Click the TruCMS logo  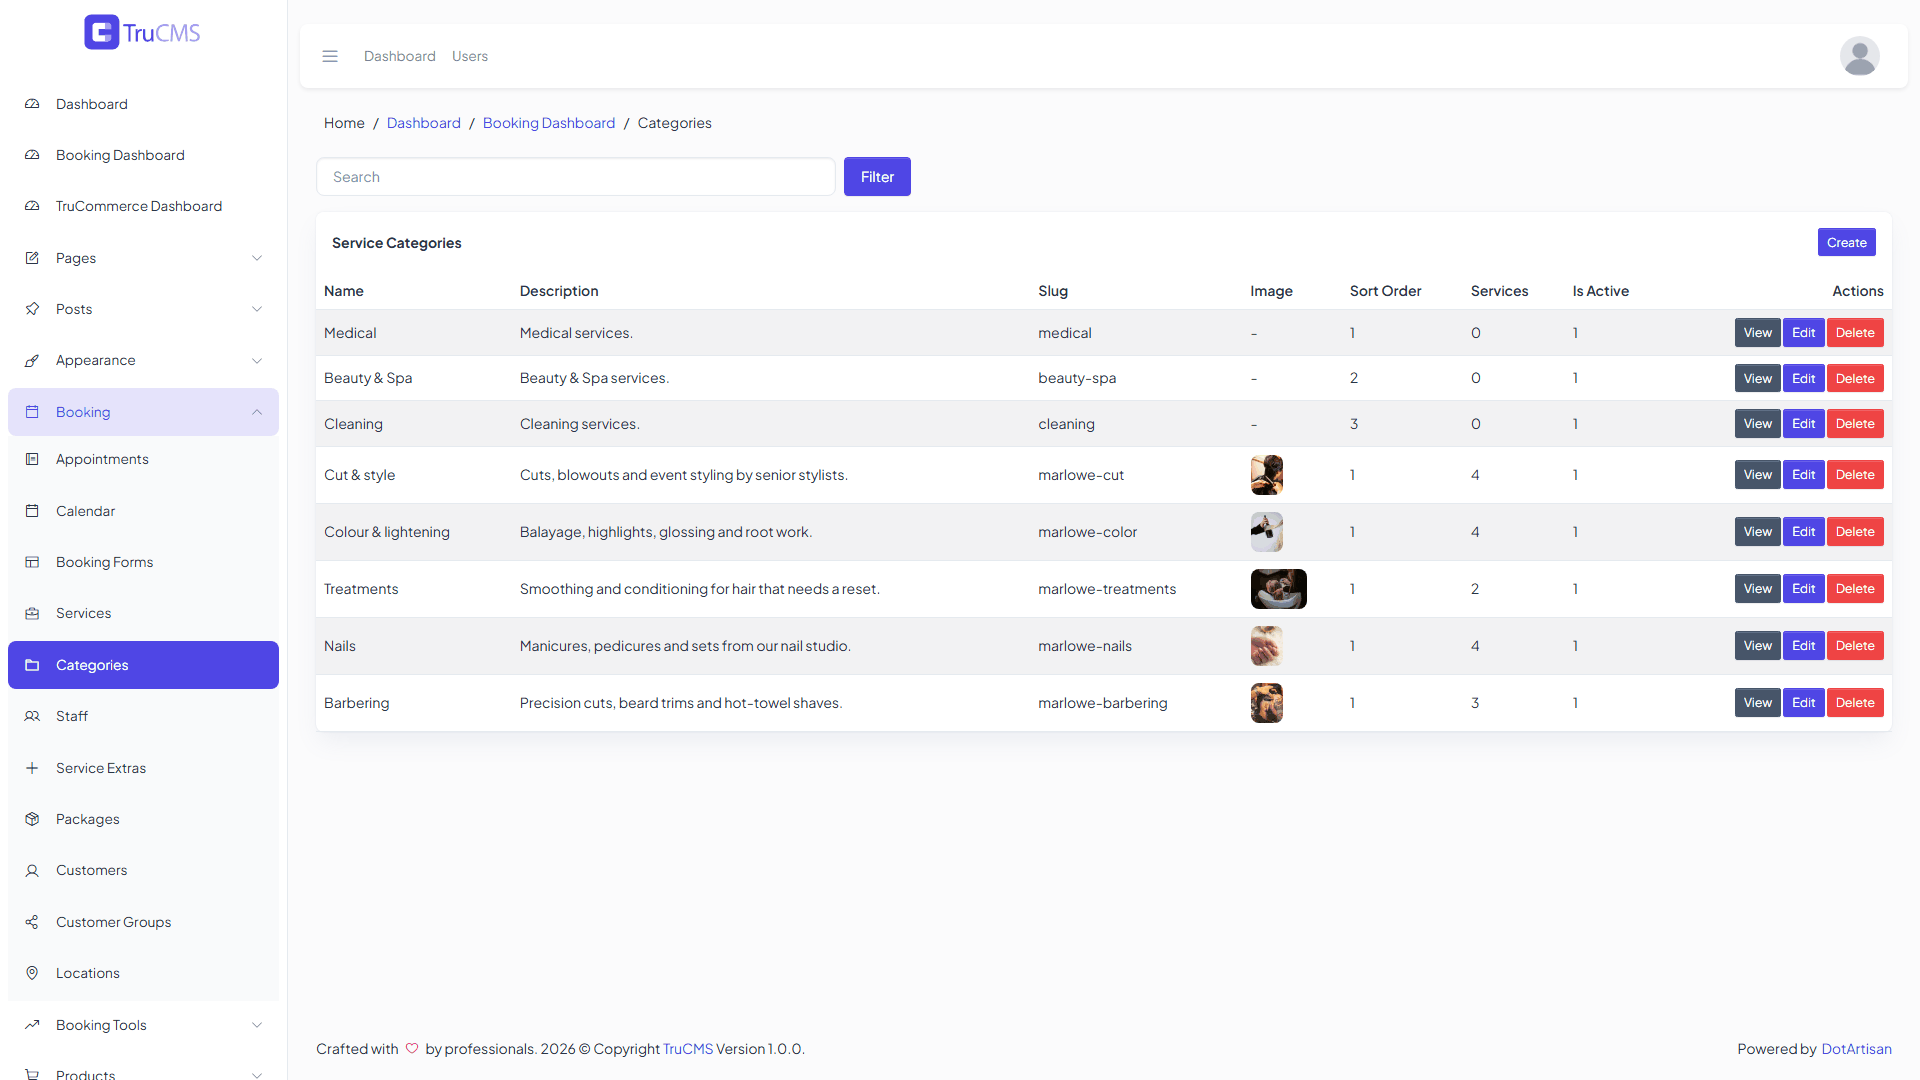142,32
